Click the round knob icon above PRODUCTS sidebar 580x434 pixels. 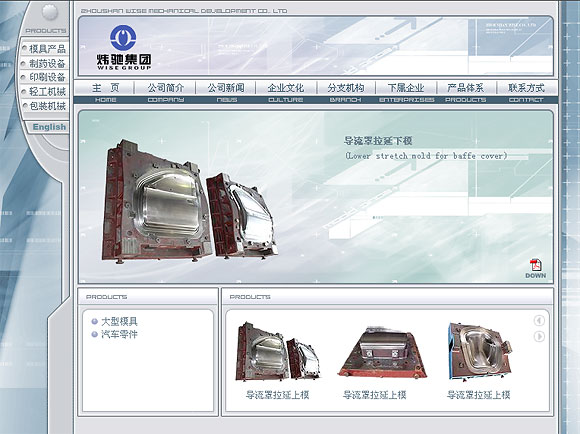[50, 12]
